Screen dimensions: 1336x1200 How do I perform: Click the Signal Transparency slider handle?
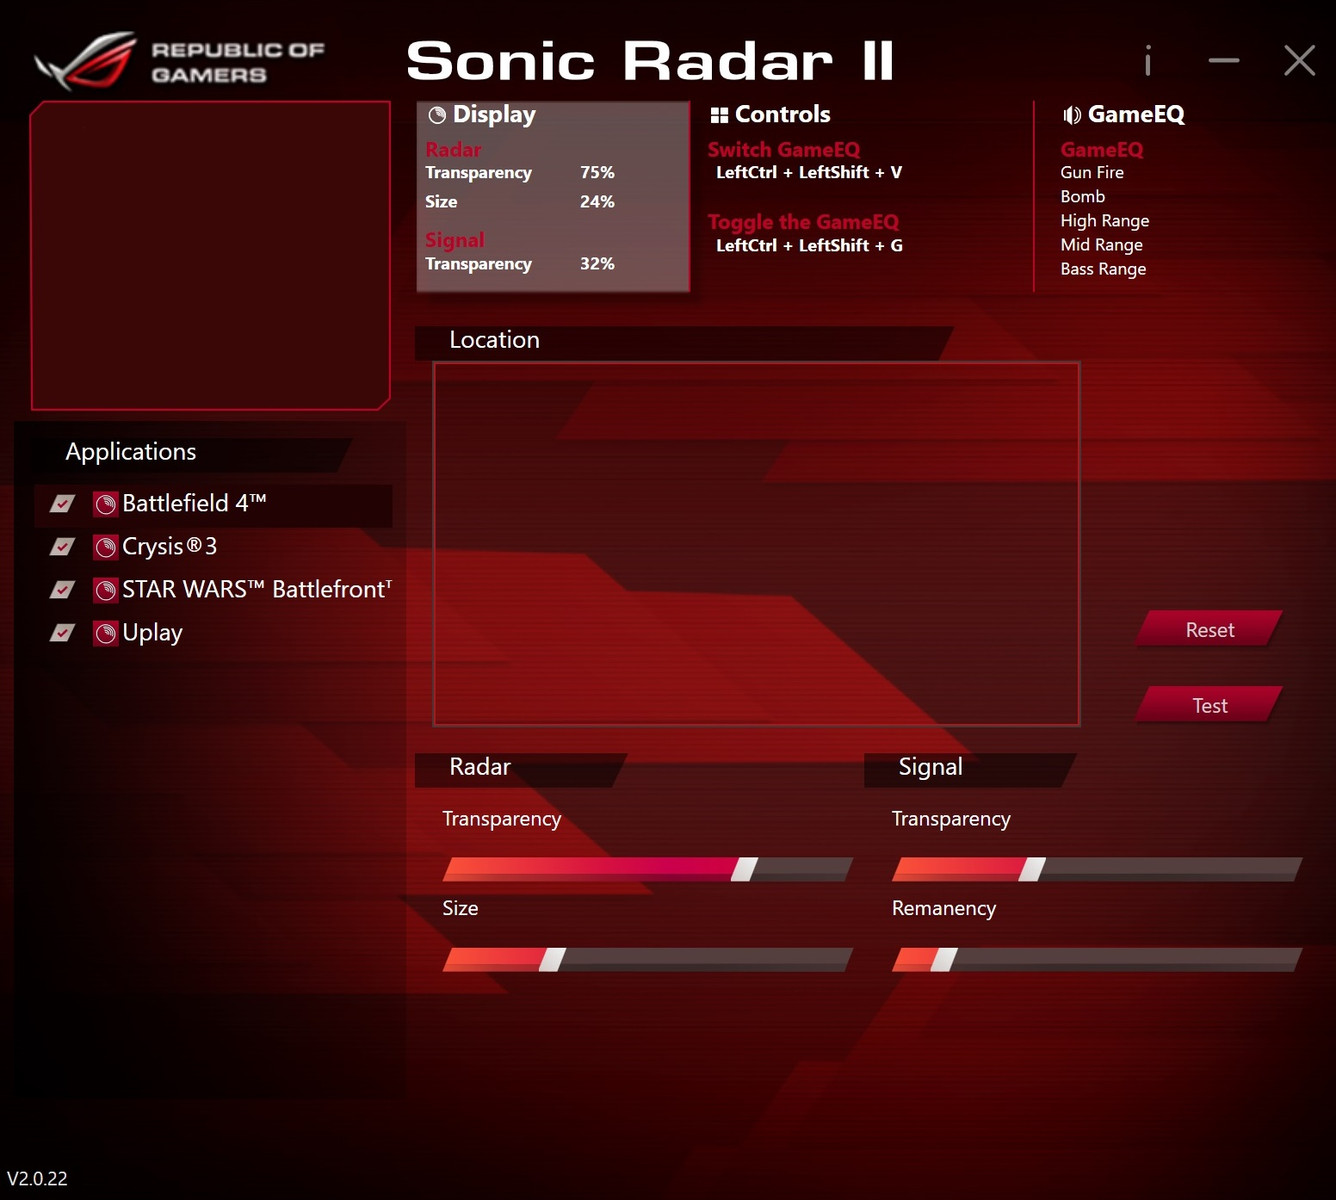[1032, 869]
